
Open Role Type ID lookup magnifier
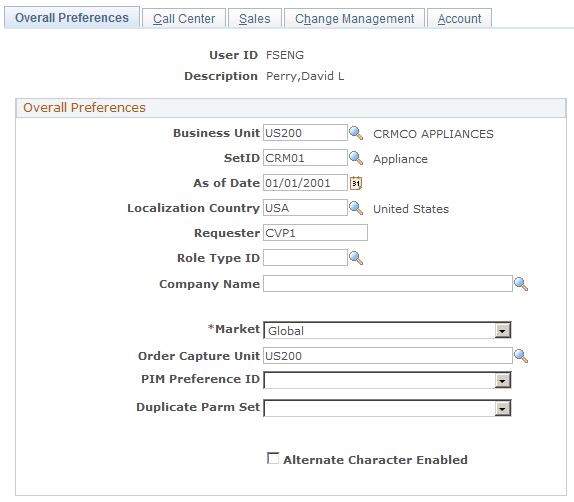pyautogui.click(x=356, y=258)
